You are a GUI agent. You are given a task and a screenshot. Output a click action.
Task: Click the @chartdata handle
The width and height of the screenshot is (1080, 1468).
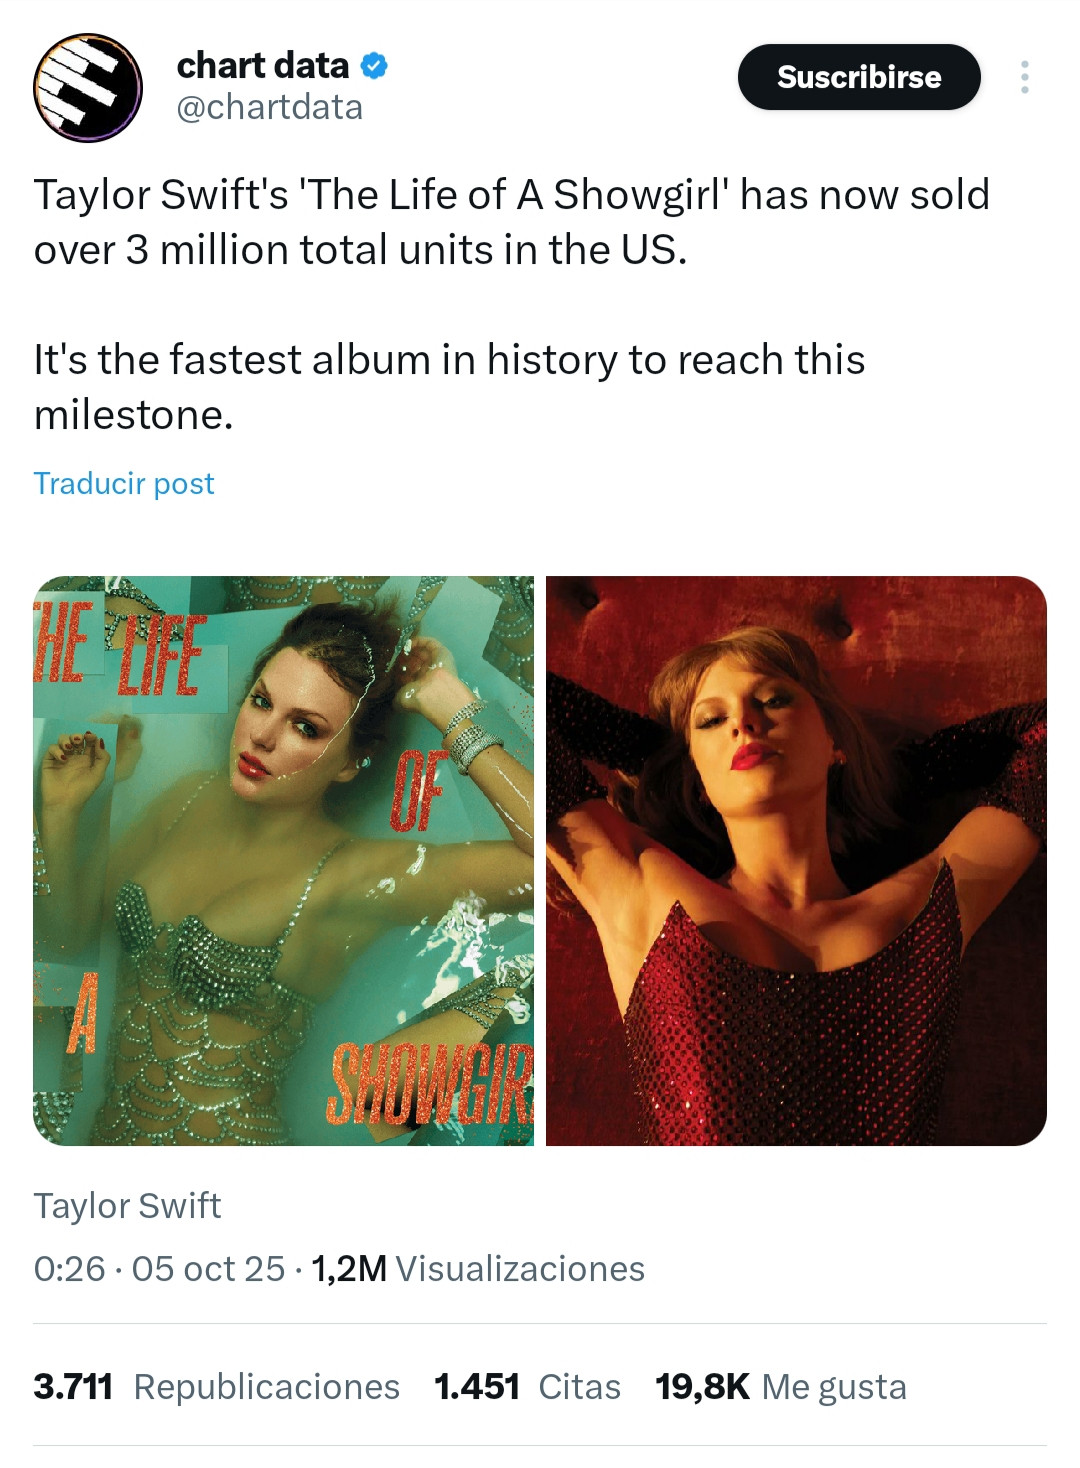269,107
